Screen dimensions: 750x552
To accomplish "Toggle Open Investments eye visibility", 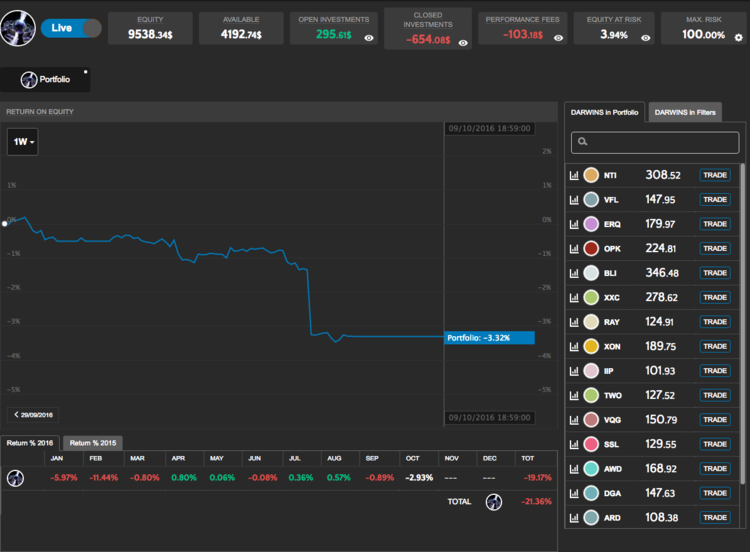I will click(369, 37).
